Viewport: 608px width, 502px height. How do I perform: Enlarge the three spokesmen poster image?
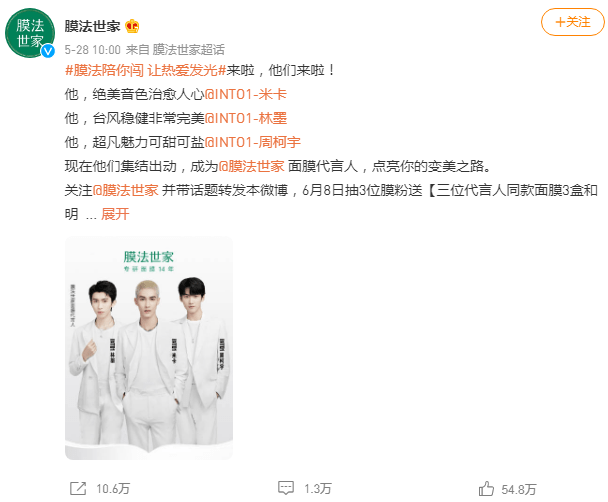(149, 348)
